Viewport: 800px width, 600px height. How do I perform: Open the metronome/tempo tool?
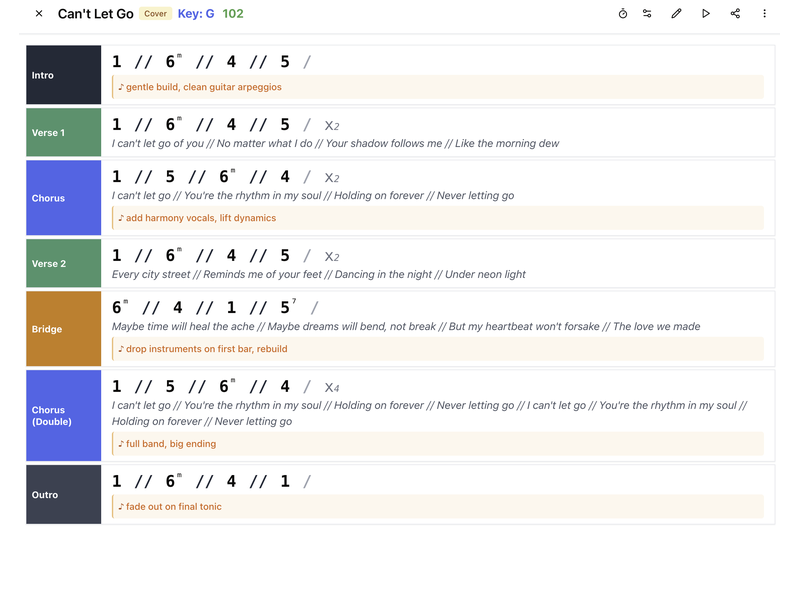point(623,13)
